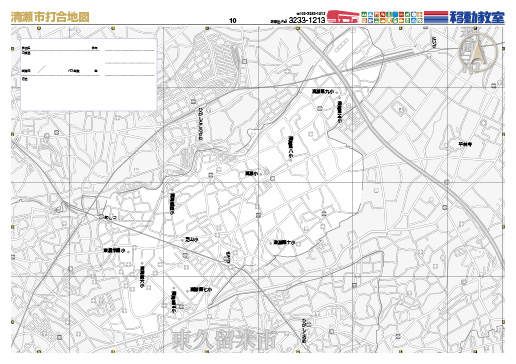Click the 清瀬第九小 school label
Viewport: 516px width, 364px height.
coord(323,91)
